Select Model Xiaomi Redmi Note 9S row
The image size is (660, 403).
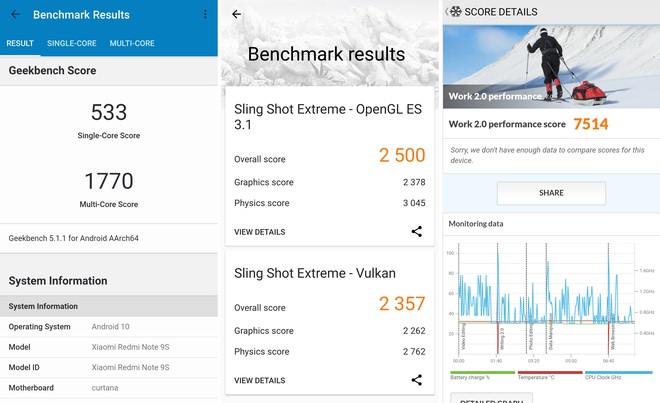109,347
